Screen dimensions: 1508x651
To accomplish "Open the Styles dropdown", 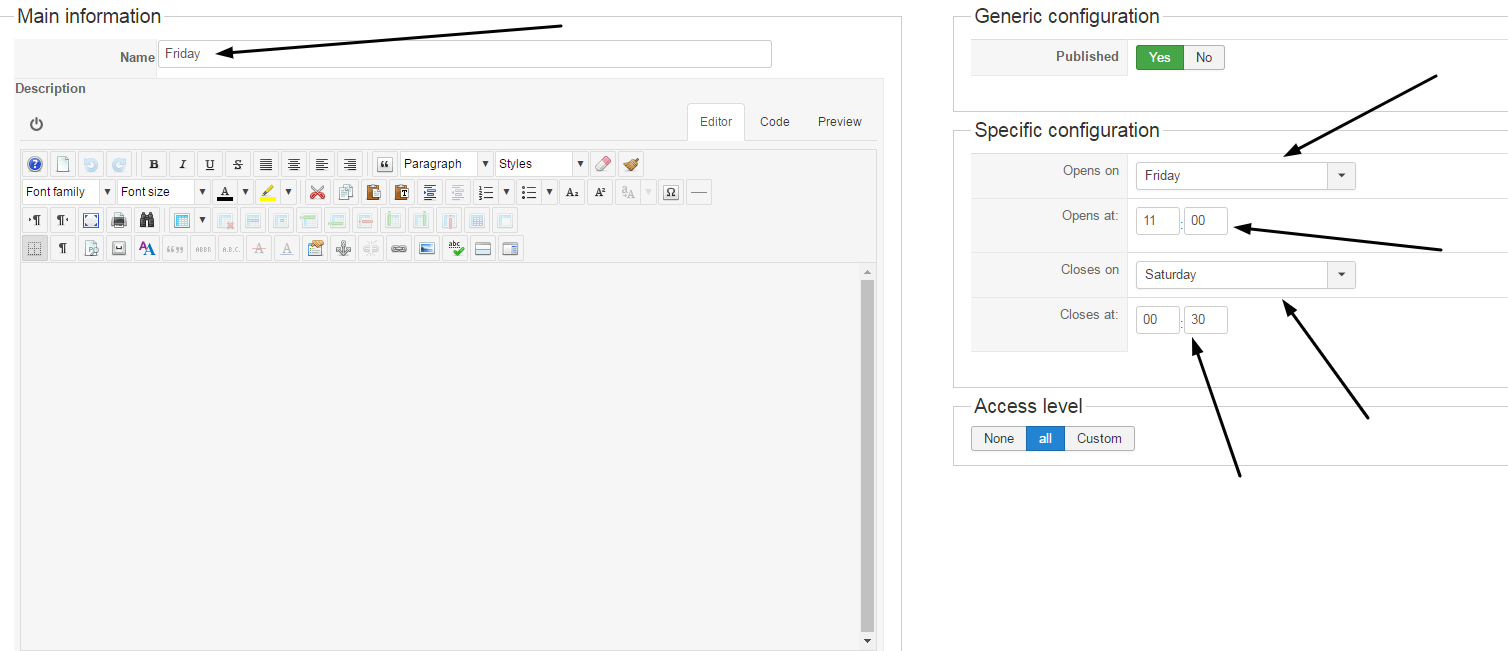I will pos(542,164).
